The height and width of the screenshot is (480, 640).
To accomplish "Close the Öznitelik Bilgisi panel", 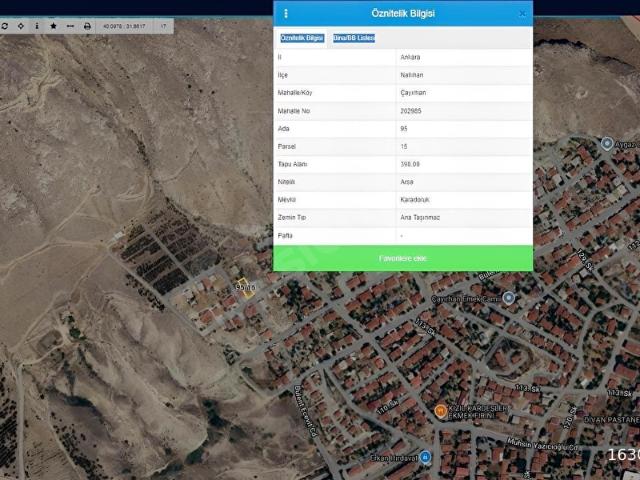I will pyautogui.click(x=522, y=14).
